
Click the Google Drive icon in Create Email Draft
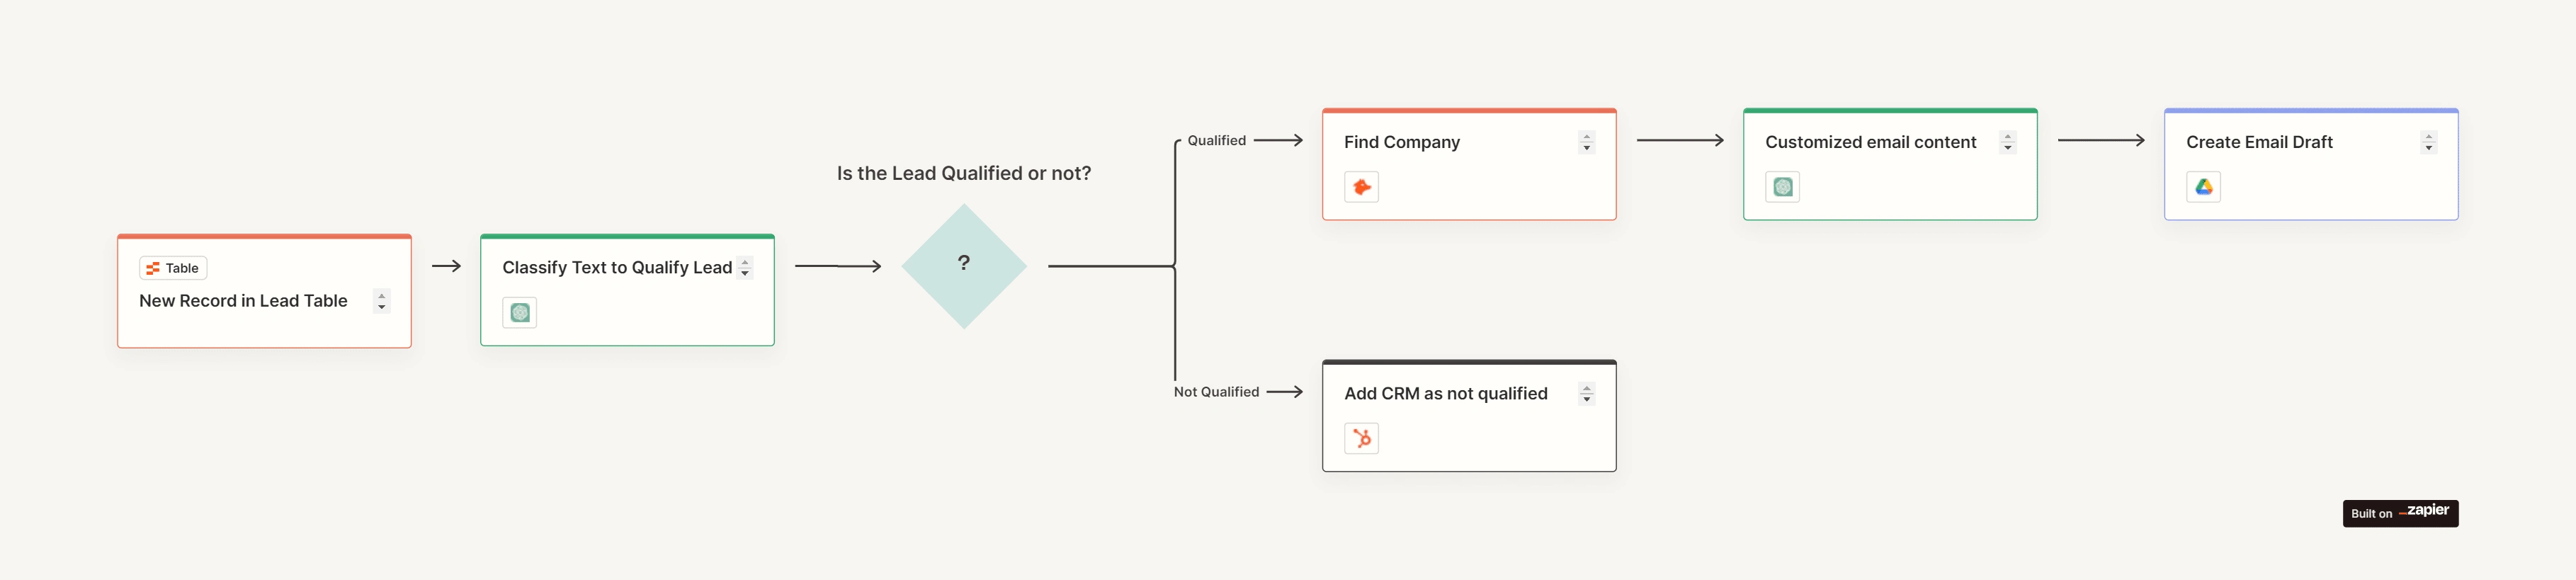point(2203,187)
